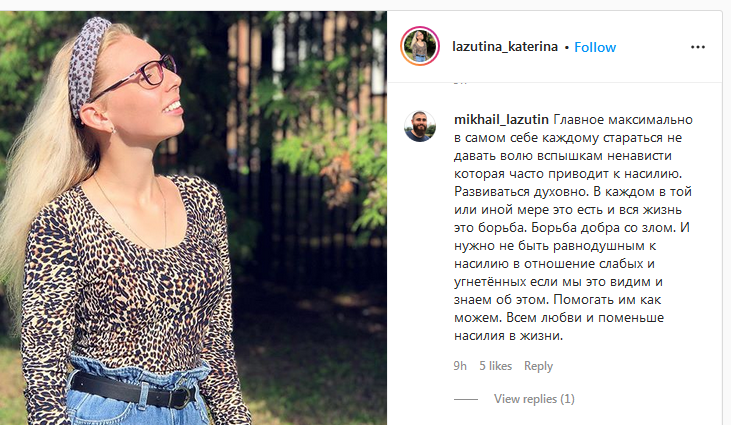Click the last comment line 'насилия в жизни.'
Viewport: 731px width, 425px height.
tap(509, 336)
